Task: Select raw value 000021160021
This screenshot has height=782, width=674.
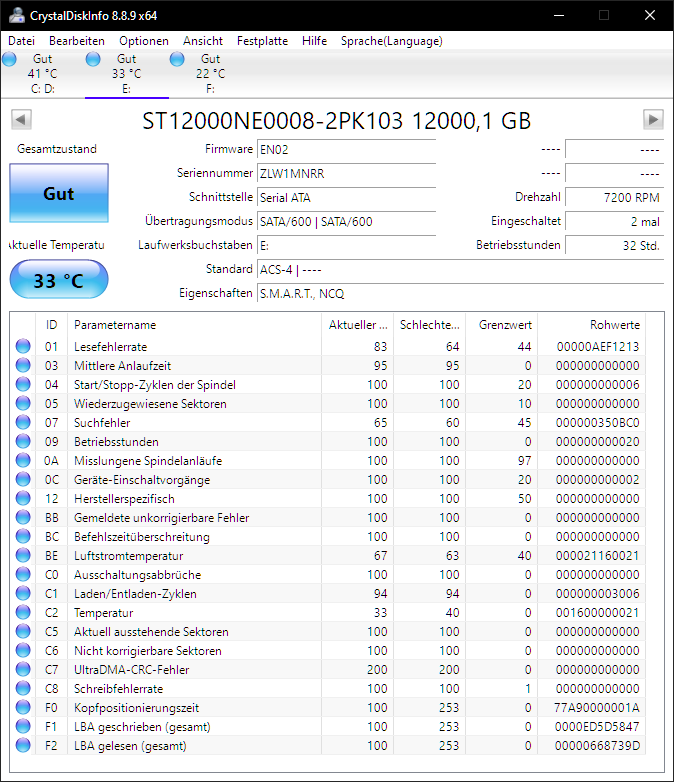Action: 598,556
